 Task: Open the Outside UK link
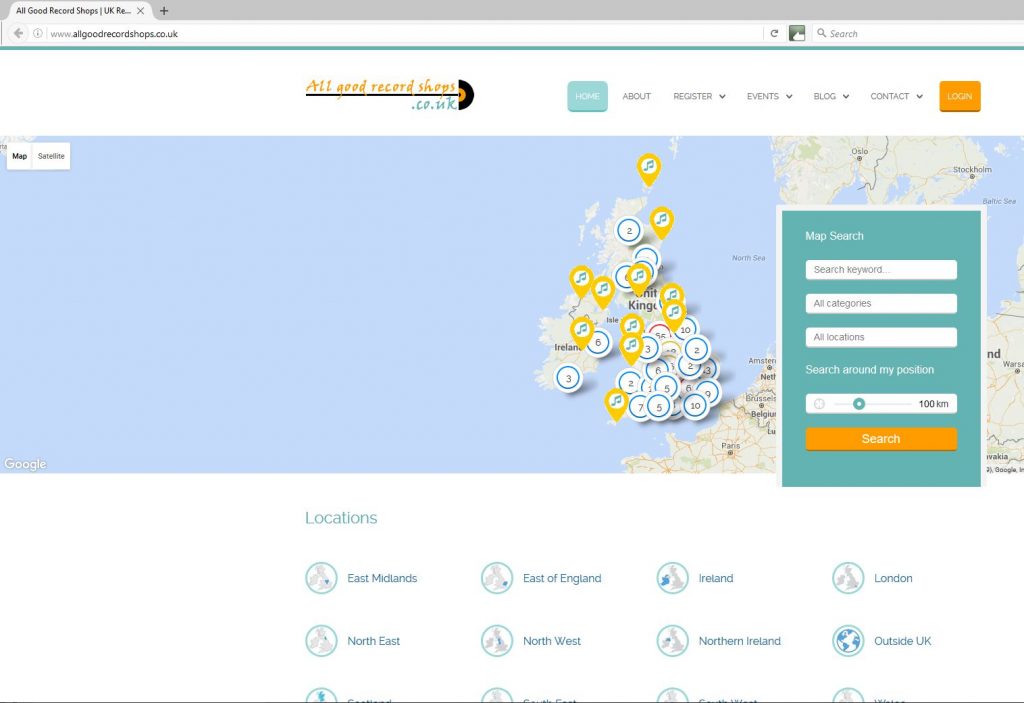[x=903, y=641]
